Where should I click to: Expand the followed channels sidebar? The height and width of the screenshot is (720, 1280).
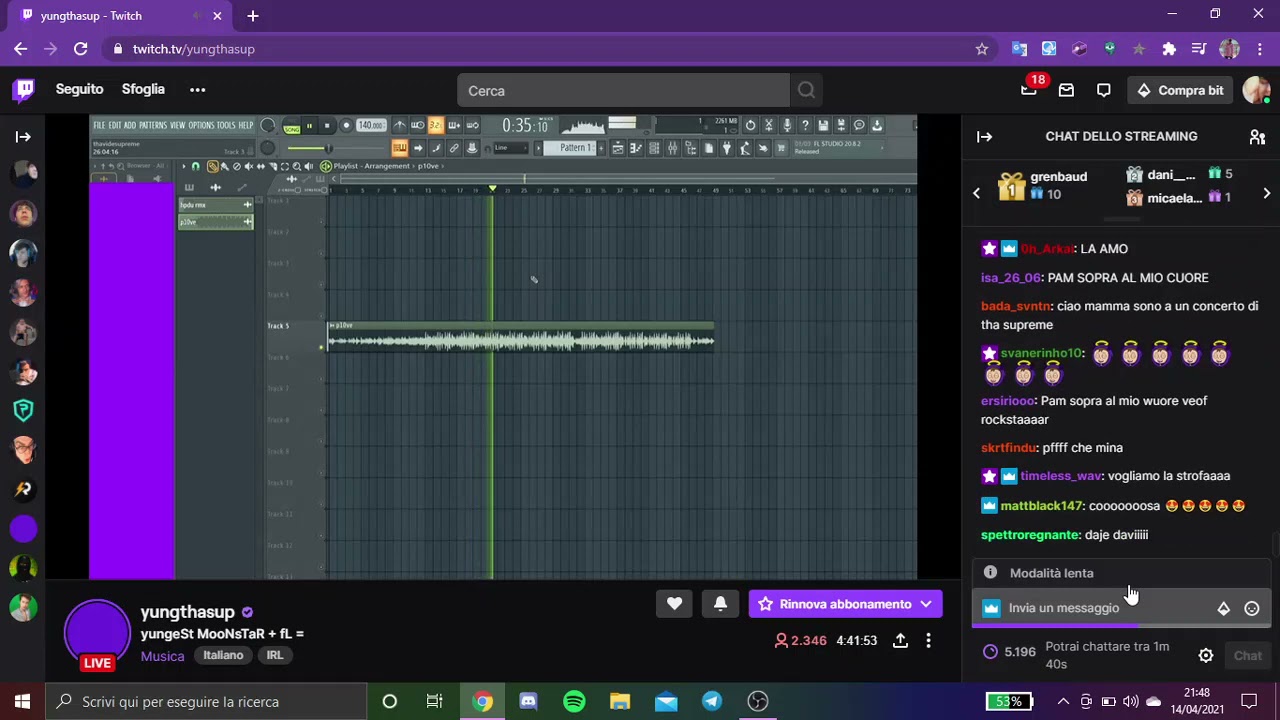(23, 137)
